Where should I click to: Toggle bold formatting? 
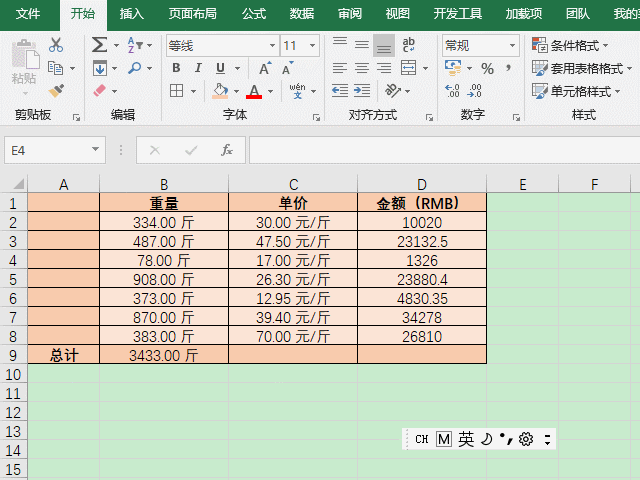point(176,68)
